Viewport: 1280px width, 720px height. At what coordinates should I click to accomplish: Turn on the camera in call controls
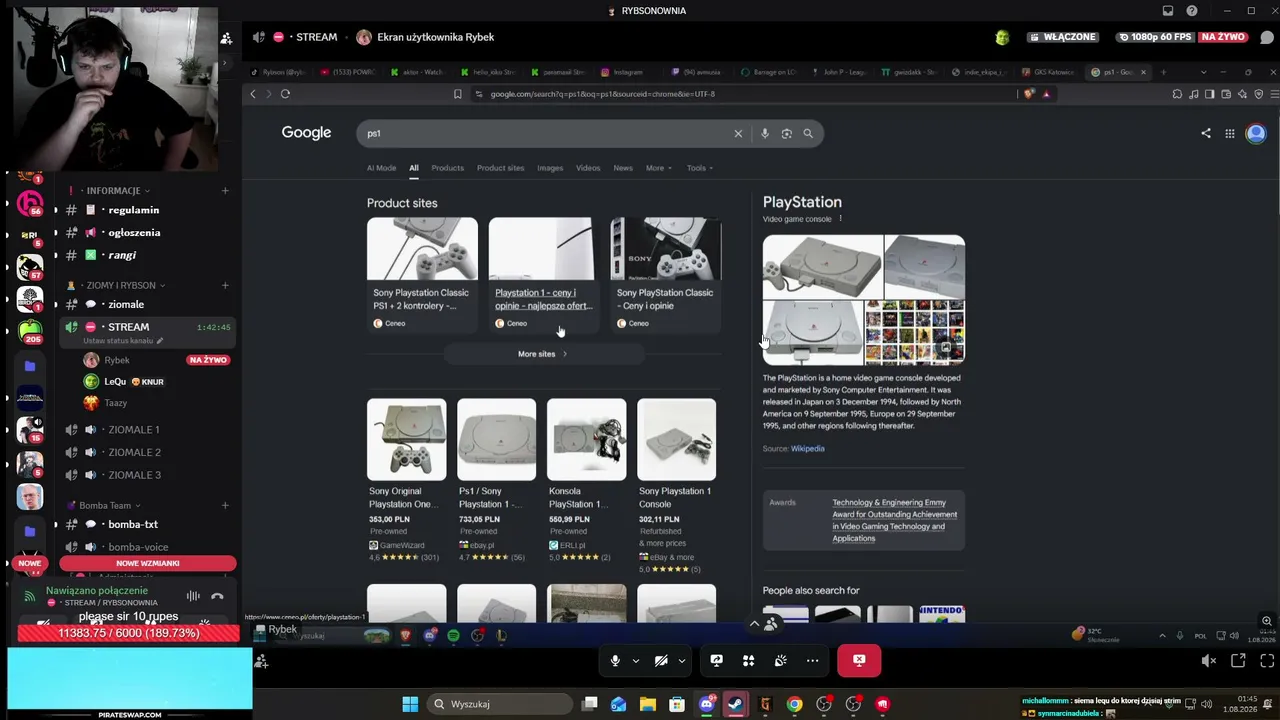[661, 660]
